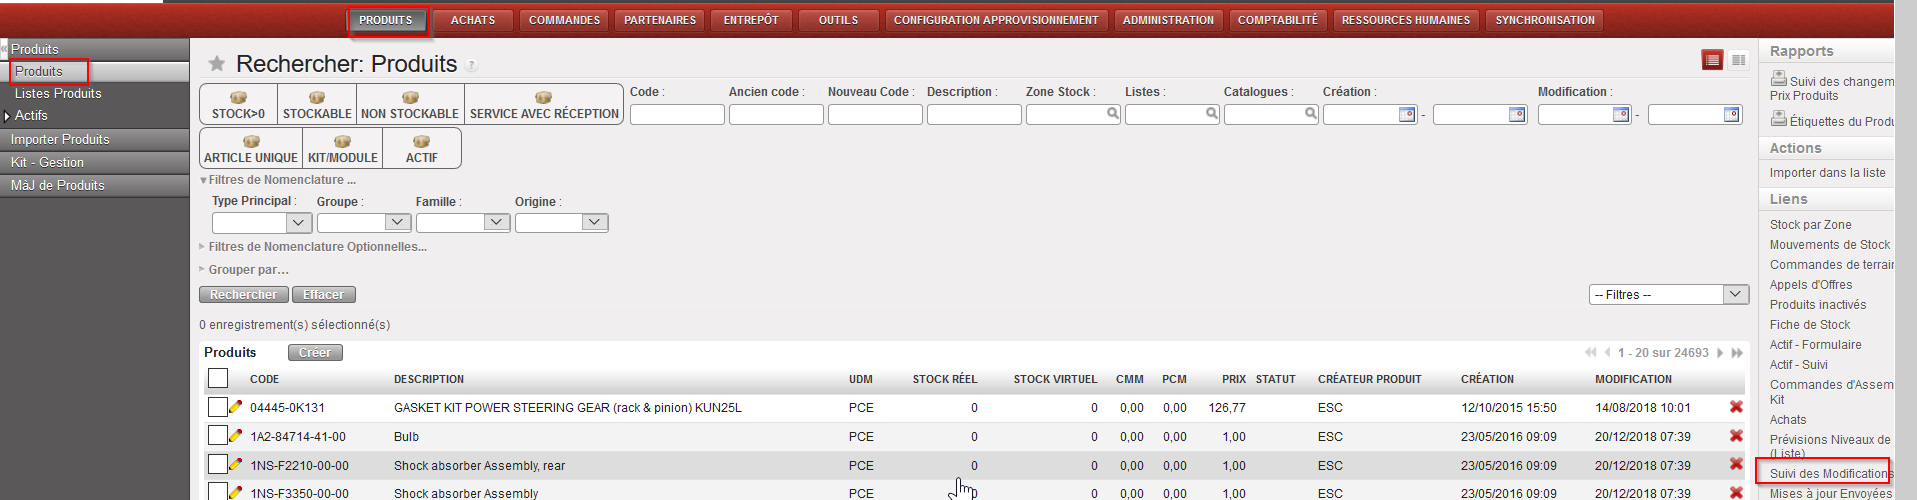The image size is (1917, 500).
Task: Go to the next page of results
Action: tap(1720, 353)
